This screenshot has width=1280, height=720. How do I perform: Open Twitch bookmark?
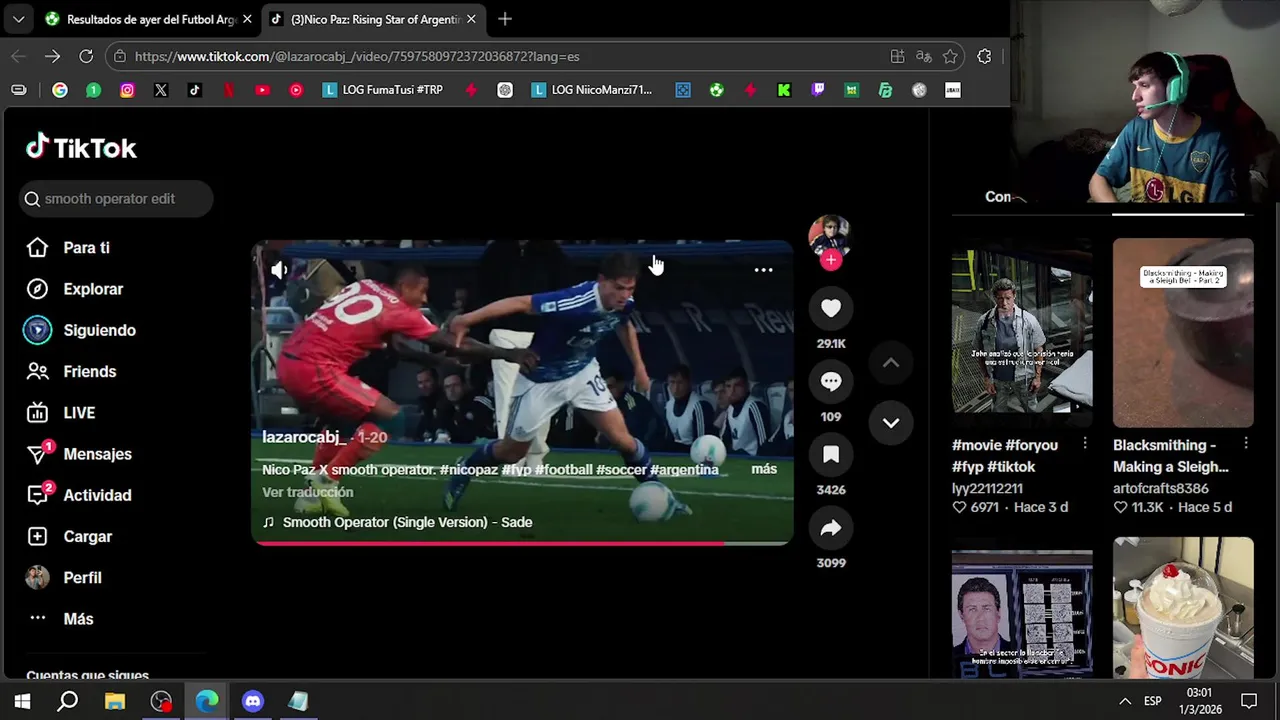[818, 90]
